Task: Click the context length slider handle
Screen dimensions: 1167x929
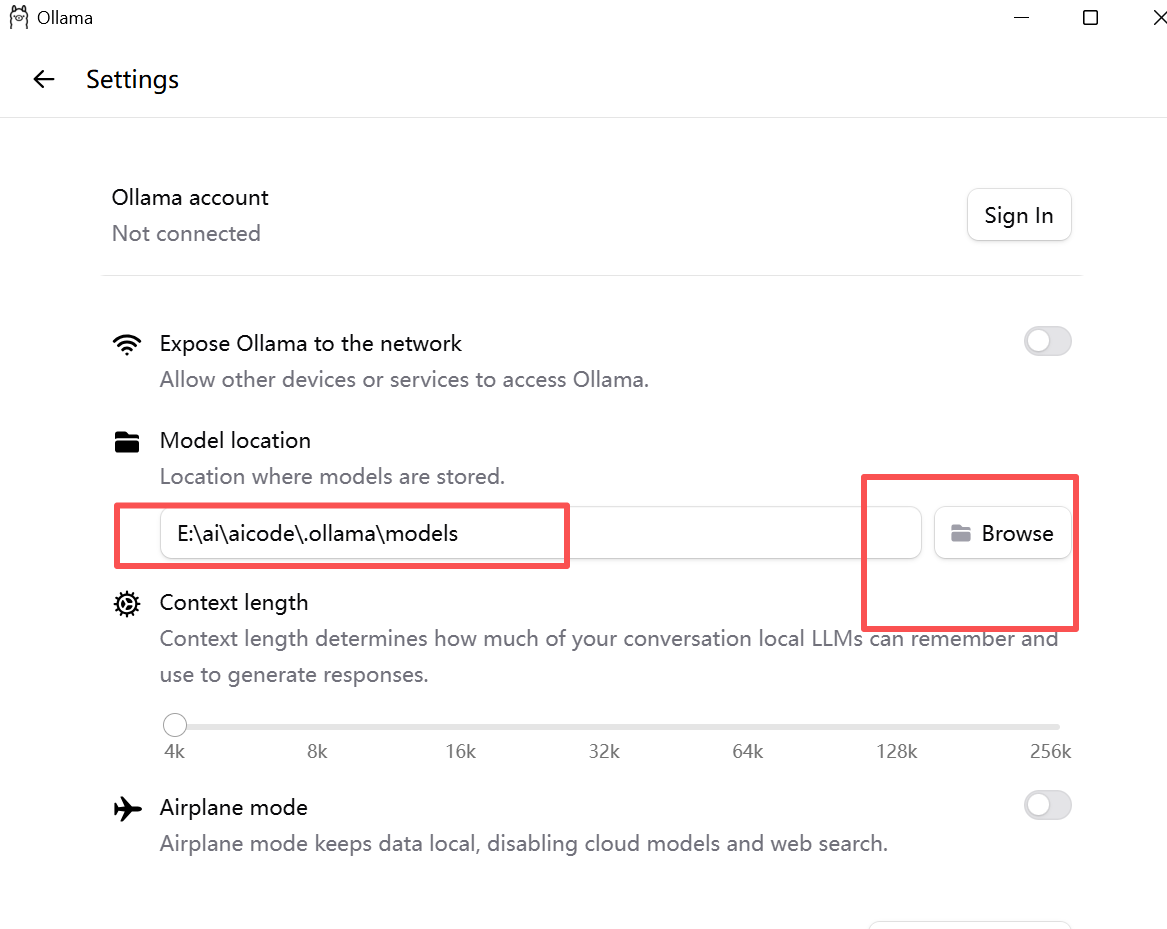Action: point(175,724)
